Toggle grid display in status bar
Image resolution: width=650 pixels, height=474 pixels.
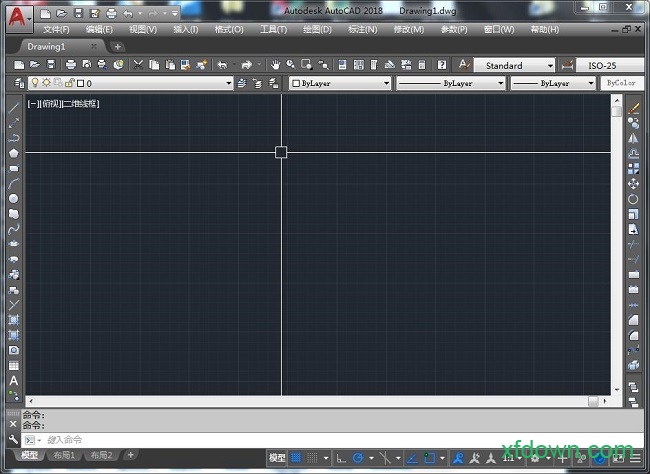click(297, 457)
